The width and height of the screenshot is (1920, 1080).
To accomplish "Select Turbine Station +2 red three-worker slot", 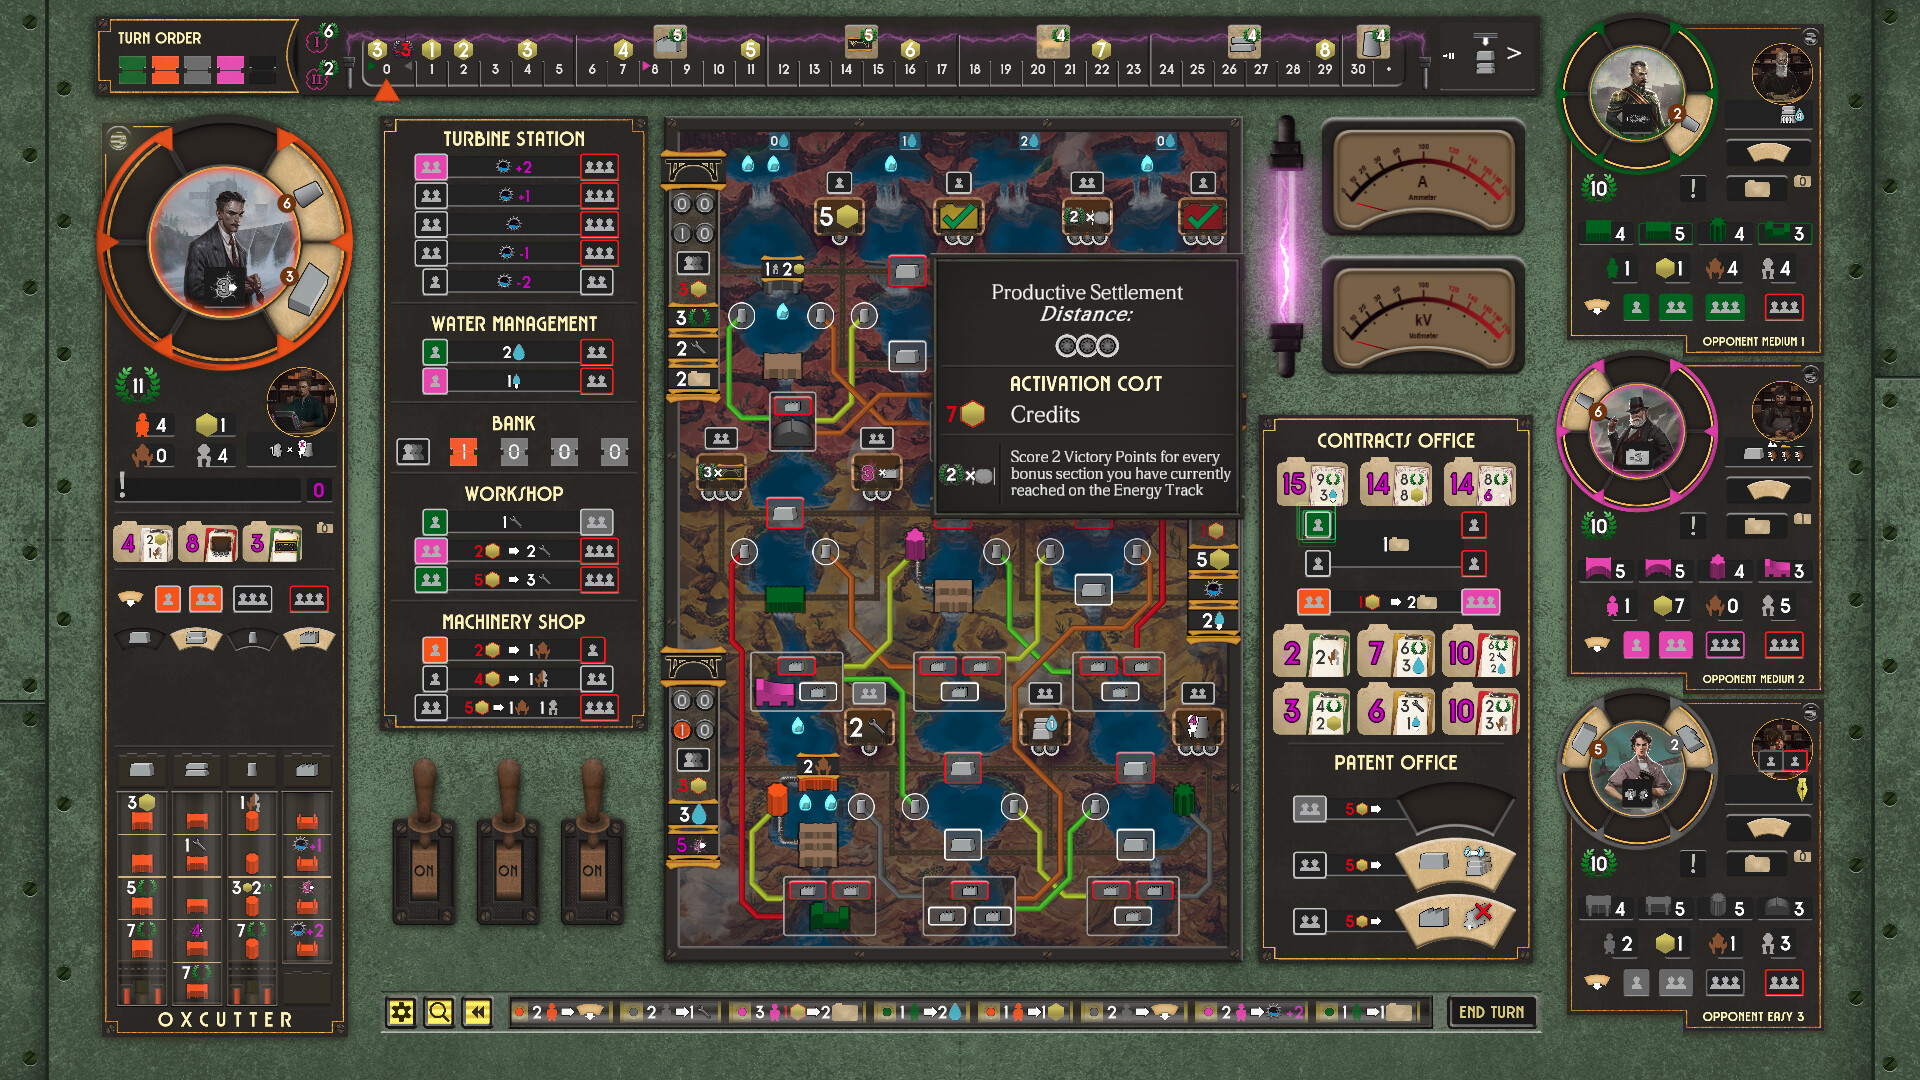I will (599, 167).
